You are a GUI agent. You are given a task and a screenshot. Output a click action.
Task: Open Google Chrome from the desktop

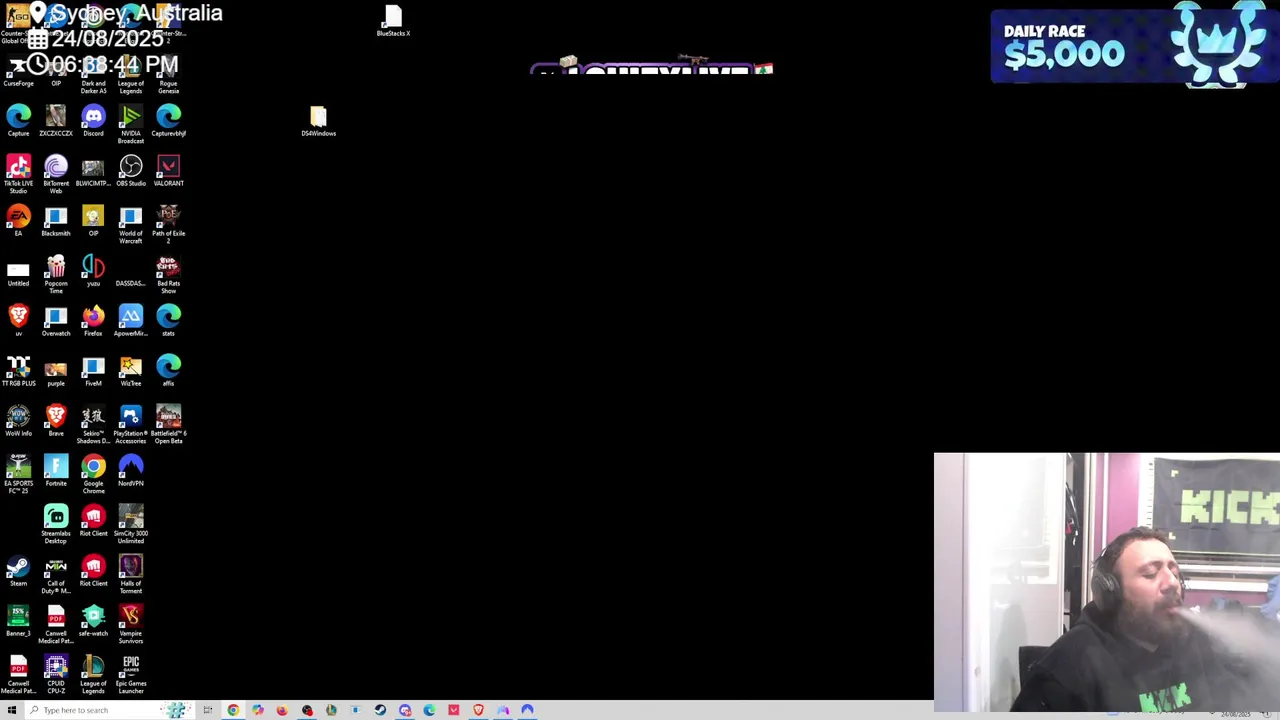point(93,473)
